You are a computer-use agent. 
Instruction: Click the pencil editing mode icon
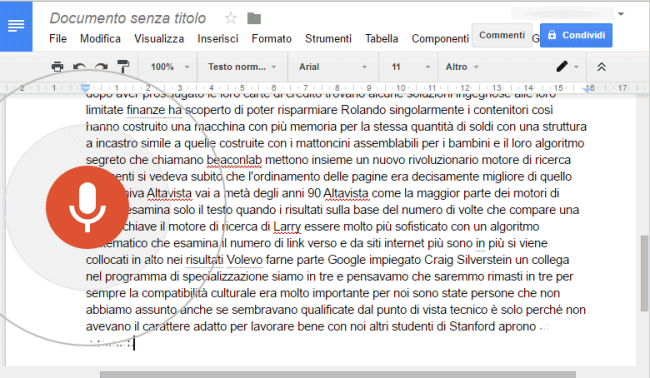(x=562, y=66)
